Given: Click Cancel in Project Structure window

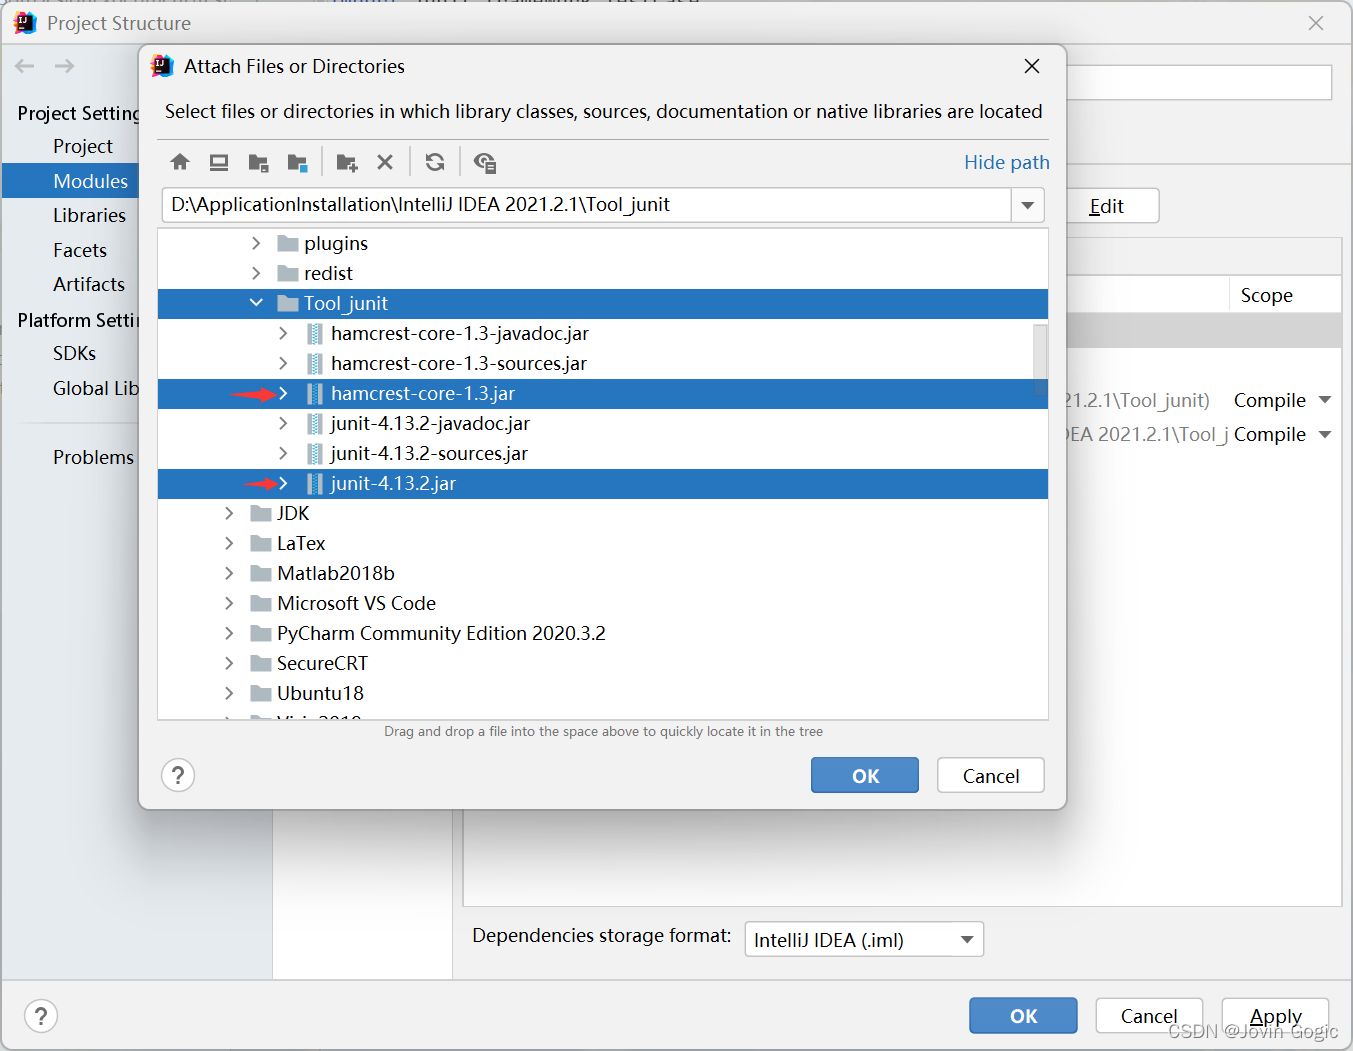Looking at the screenshot, I should pyautogui.click(x=1149, y=1016).
